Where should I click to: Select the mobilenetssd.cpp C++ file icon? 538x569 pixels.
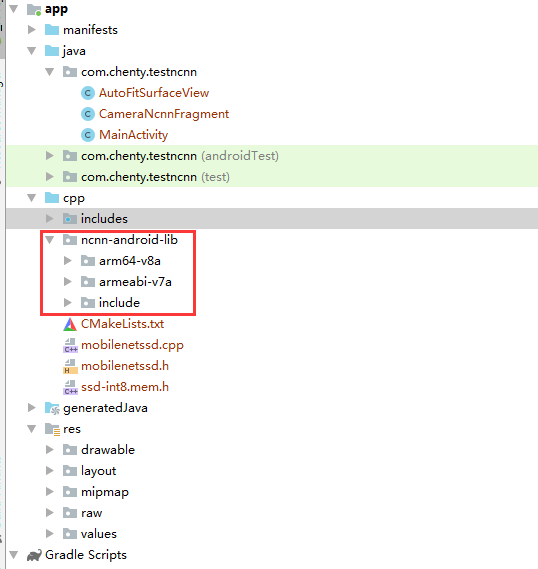pos(70,345)
